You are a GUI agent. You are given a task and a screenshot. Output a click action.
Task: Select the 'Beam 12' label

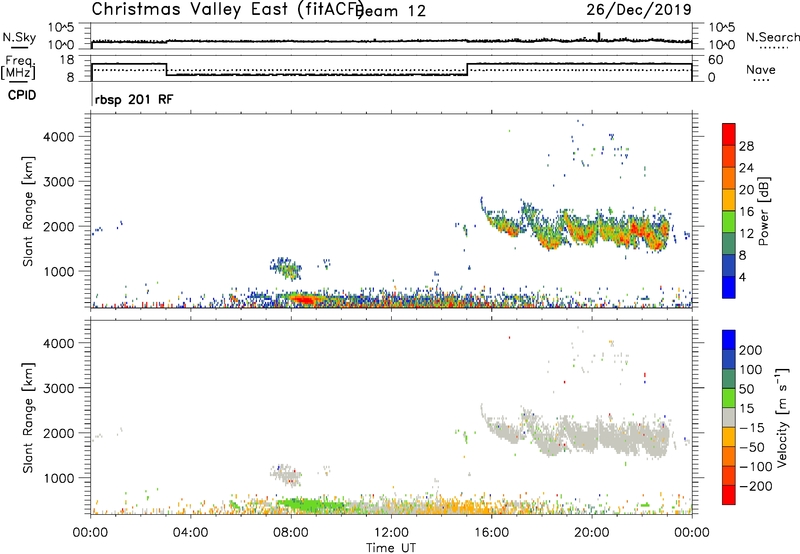pyautogui.click(x=391, y=11)
